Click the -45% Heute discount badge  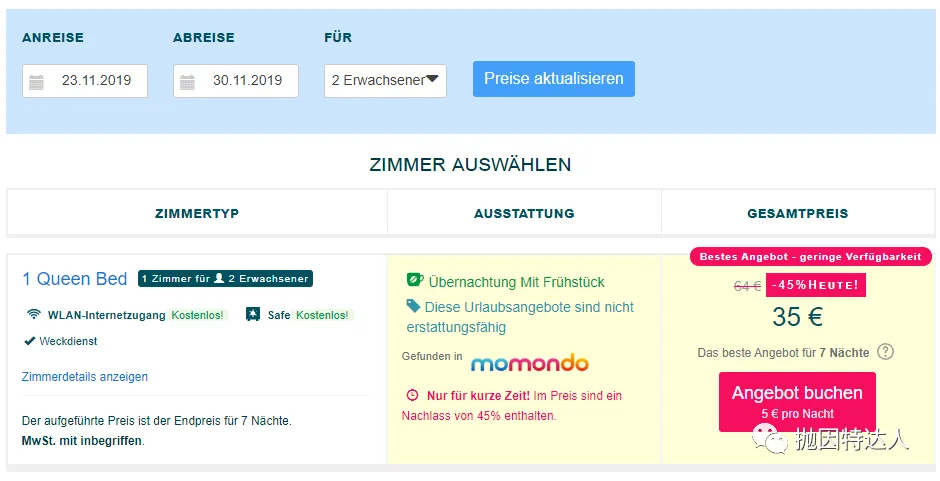point(816,285)
